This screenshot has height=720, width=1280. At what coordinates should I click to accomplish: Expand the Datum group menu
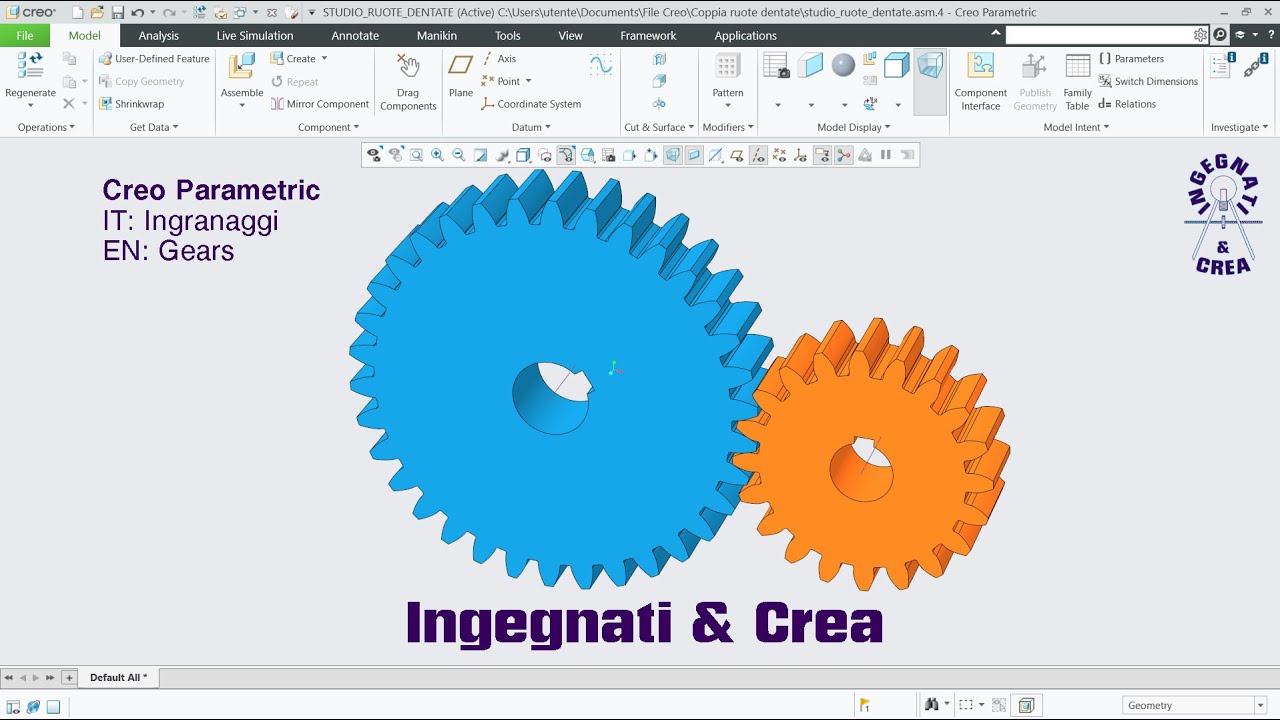[531, 127]
